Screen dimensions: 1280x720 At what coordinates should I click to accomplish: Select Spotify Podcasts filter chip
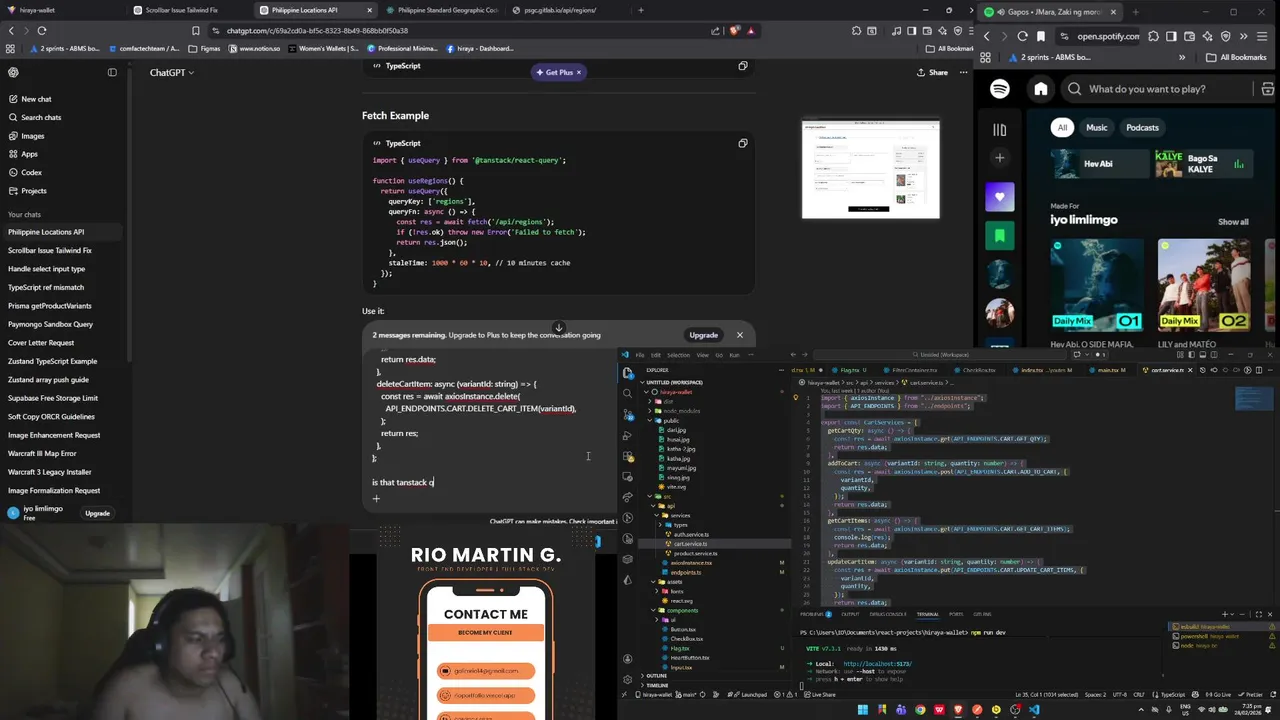click(x=1142, y=127)
